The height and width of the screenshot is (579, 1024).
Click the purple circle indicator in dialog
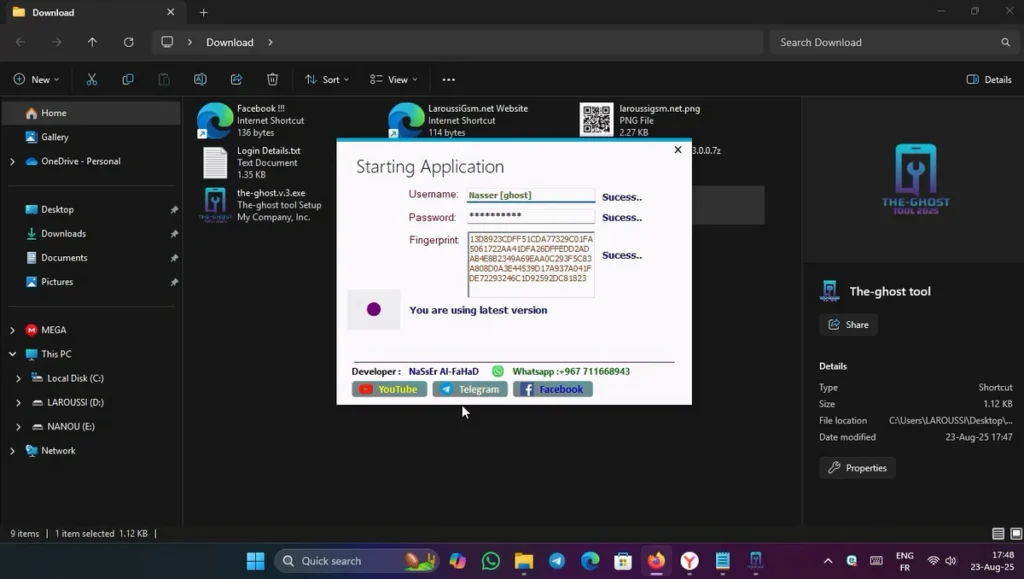374,310
